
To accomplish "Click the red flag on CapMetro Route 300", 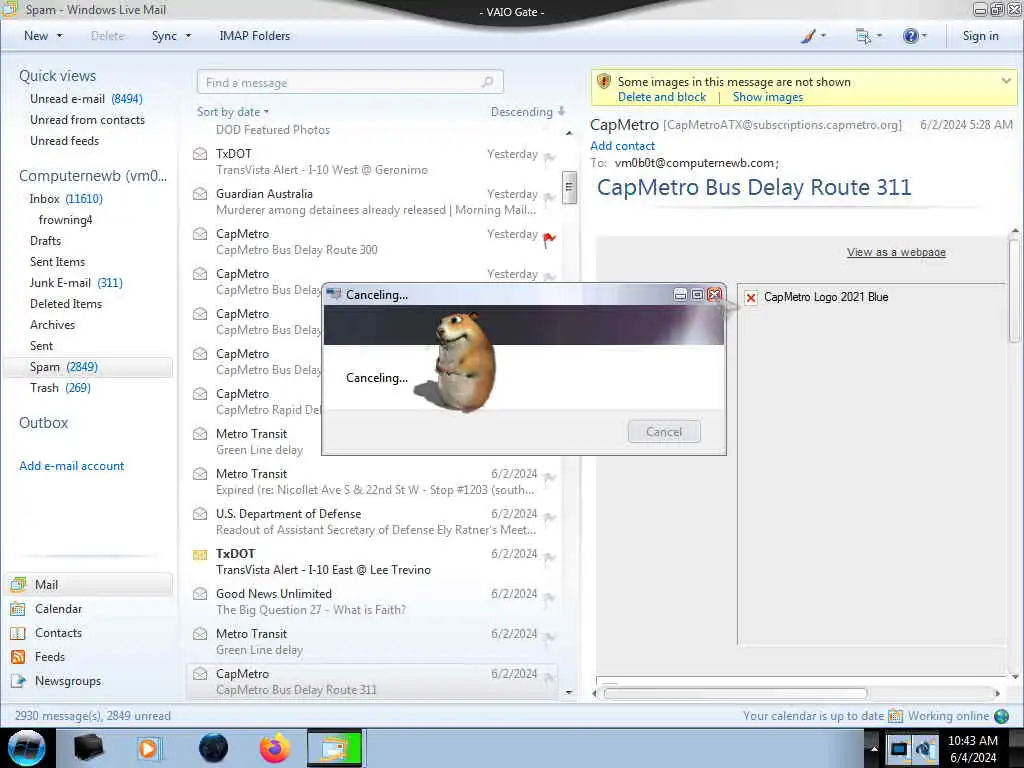I will point(549,240).
